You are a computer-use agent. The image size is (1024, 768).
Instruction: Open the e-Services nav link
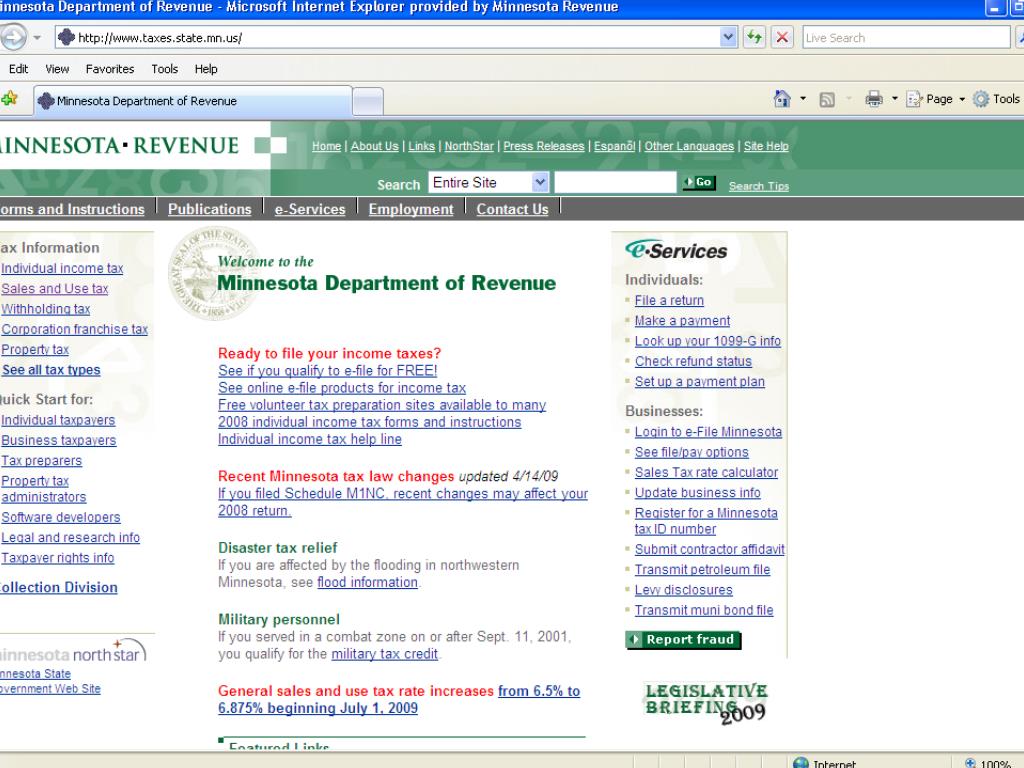click(310, 209)
